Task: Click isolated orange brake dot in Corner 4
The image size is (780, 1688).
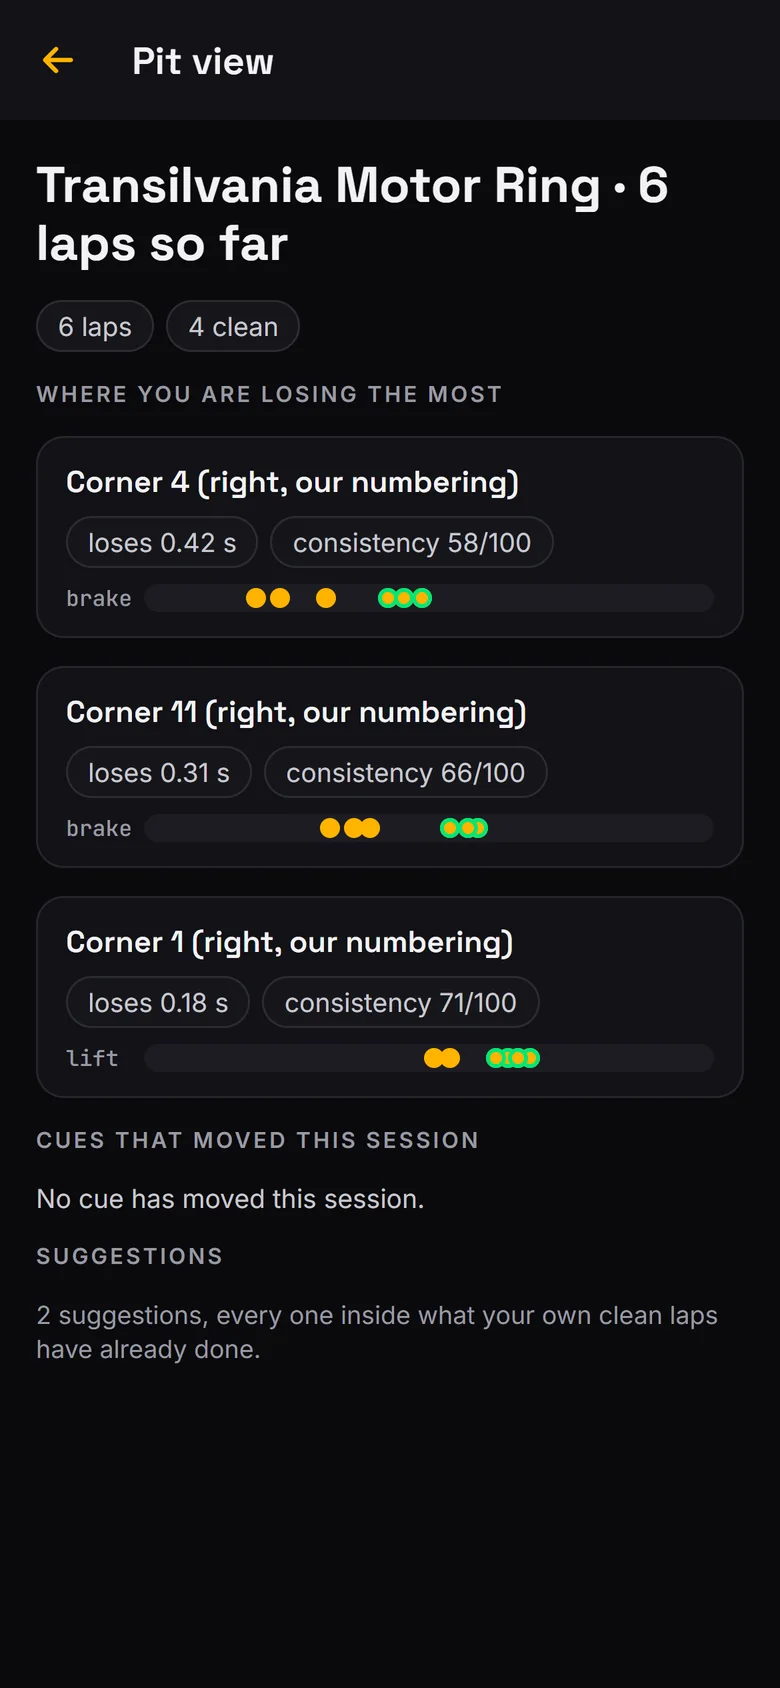Action: point(326,598)
